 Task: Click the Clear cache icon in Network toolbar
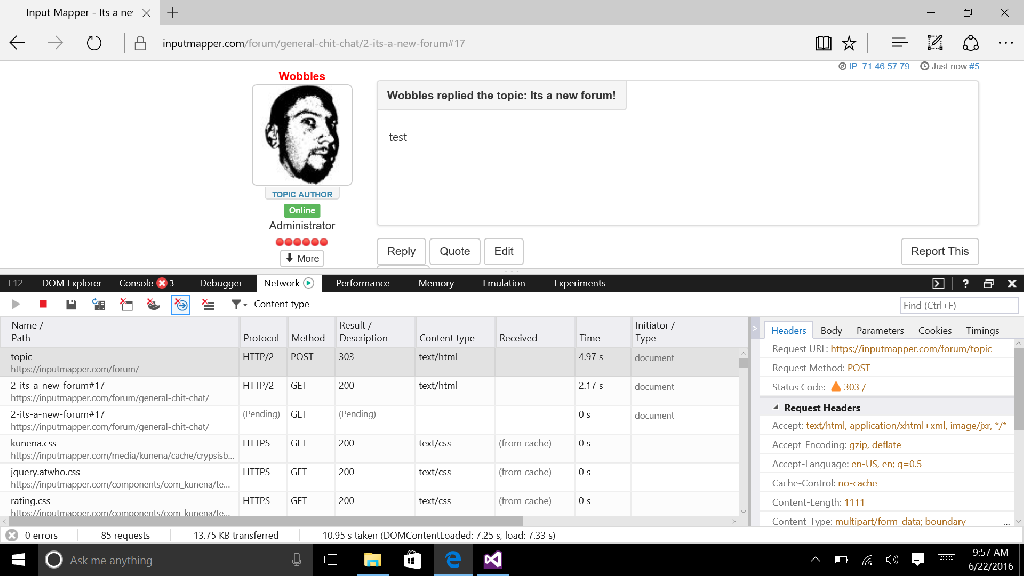(x=125, y=304)
